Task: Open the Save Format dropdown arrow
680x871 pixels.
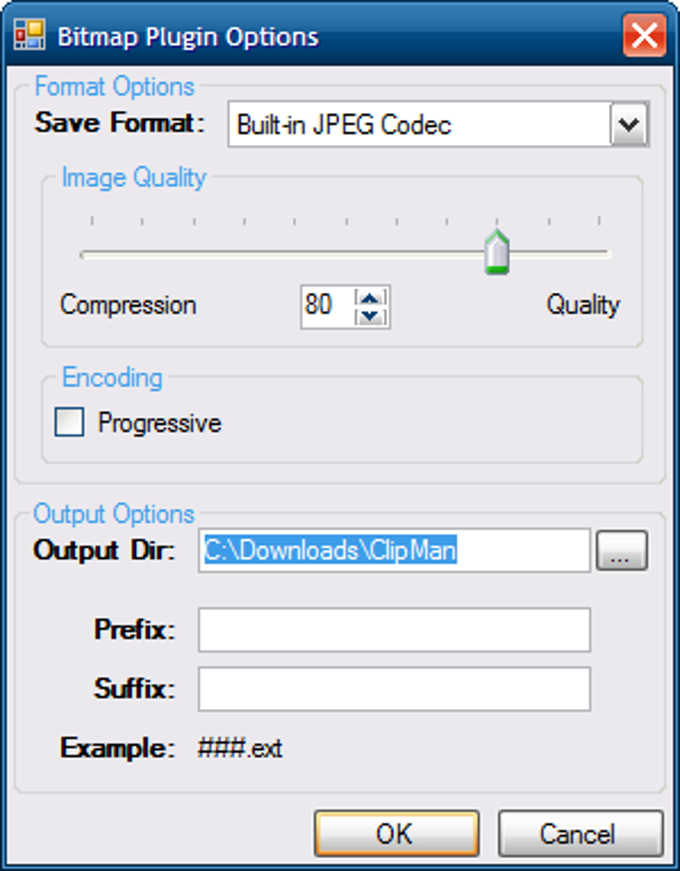Action: point(629,126)
